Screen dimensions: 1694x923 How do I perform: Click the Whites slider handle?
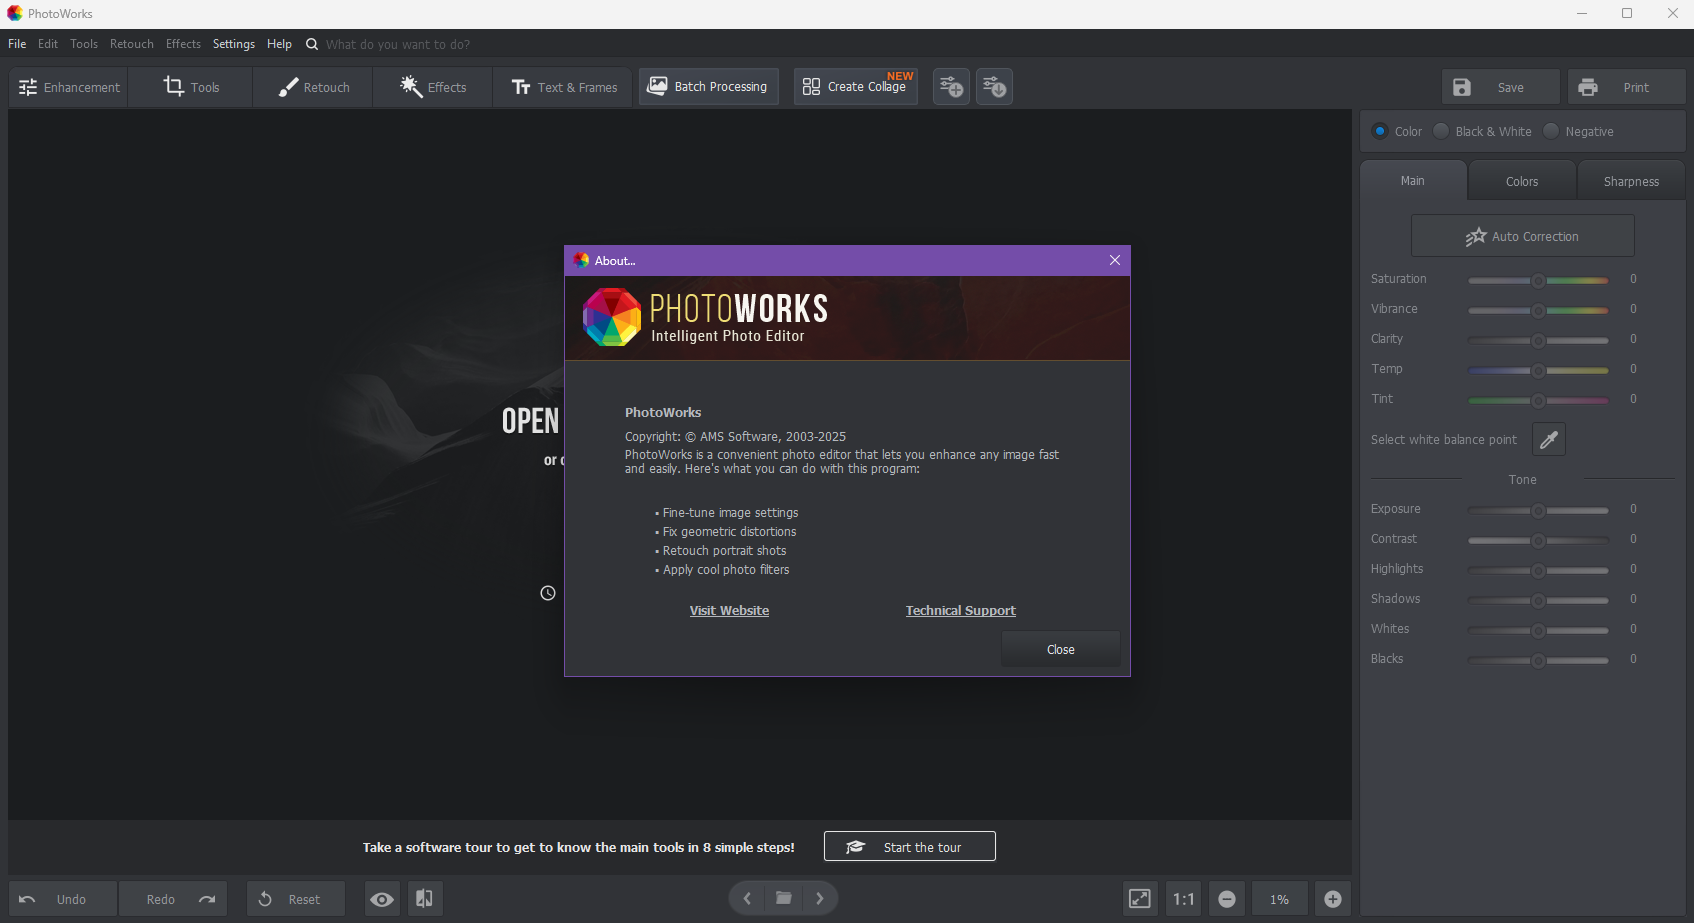(x=1539, y=631)
